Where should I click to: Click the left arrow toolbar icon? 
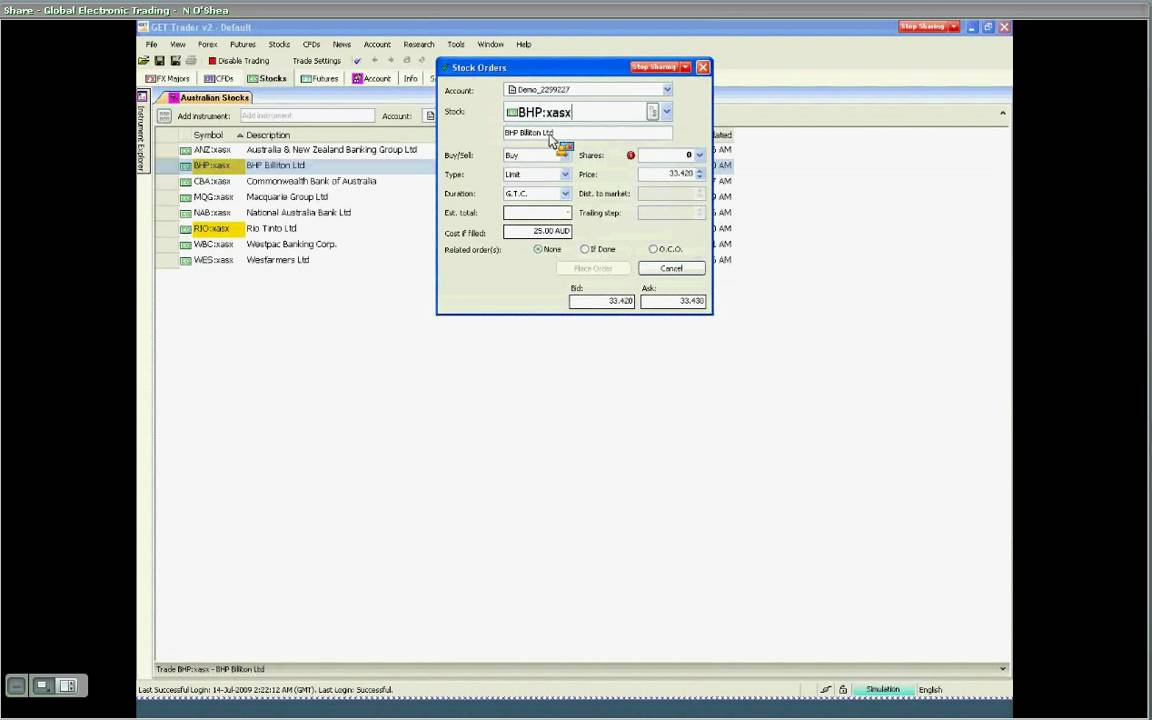(x=375, y=60)
